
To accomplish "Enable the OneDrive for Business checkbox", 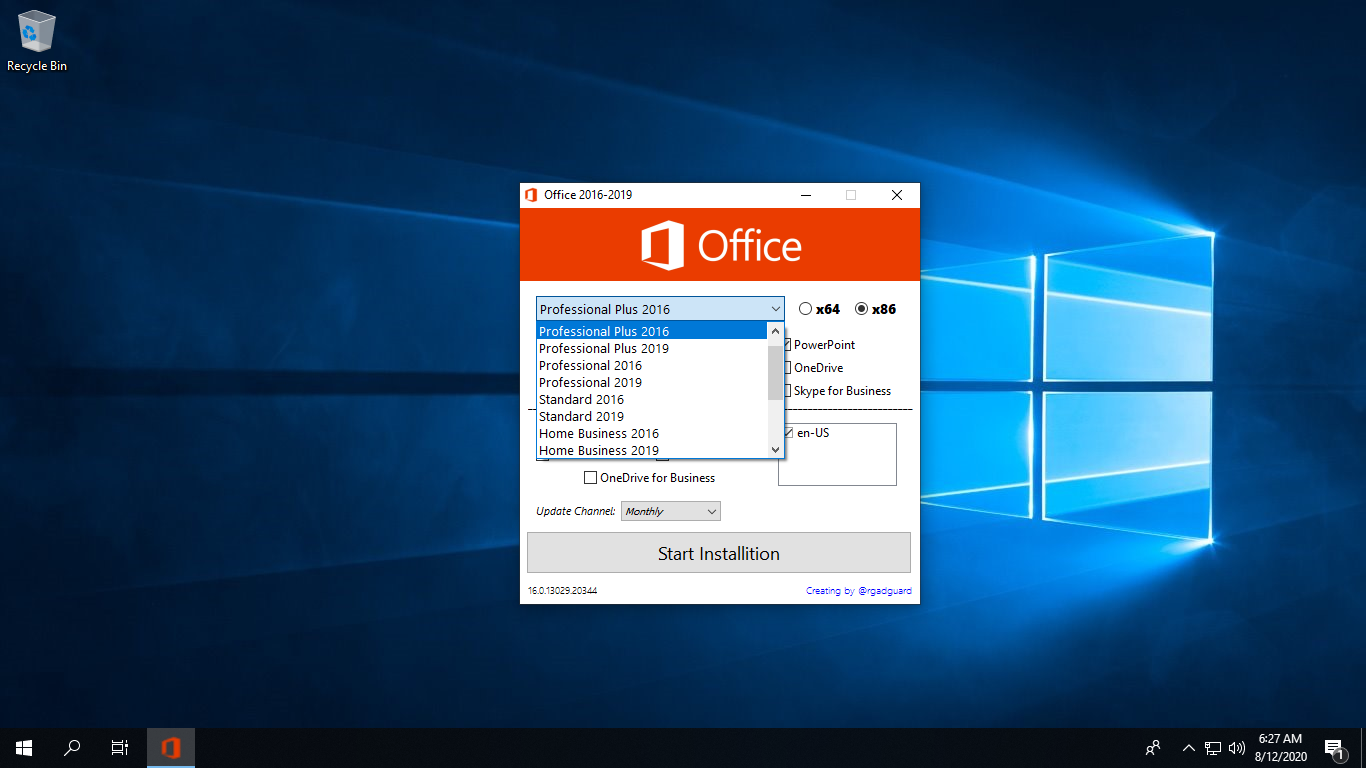I will [591, 478].
